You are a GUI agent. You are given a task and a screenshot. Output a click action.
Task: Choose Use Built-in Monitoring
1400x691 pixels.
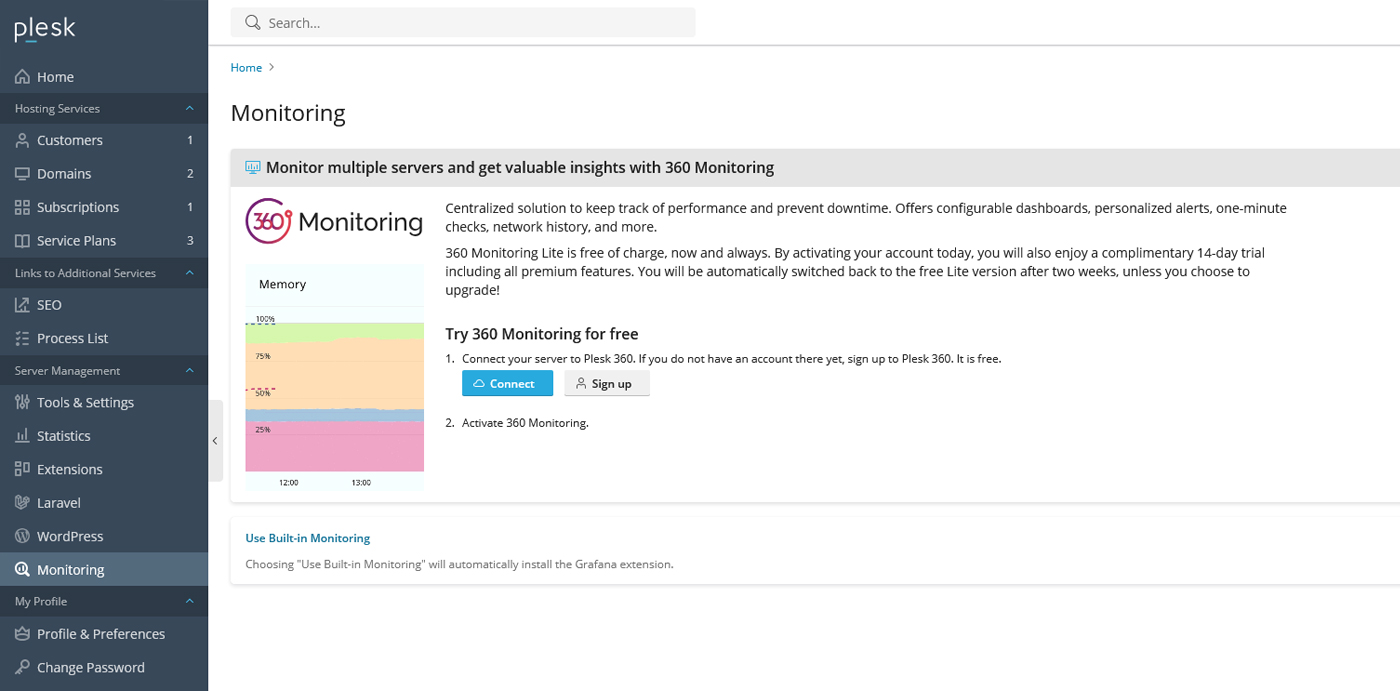pos(307,537)
